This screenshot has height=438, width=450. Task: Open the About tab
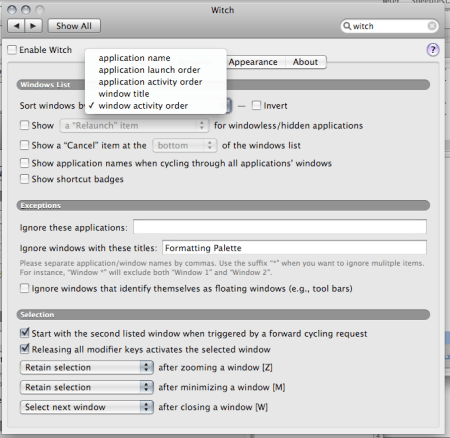[305, 62]
